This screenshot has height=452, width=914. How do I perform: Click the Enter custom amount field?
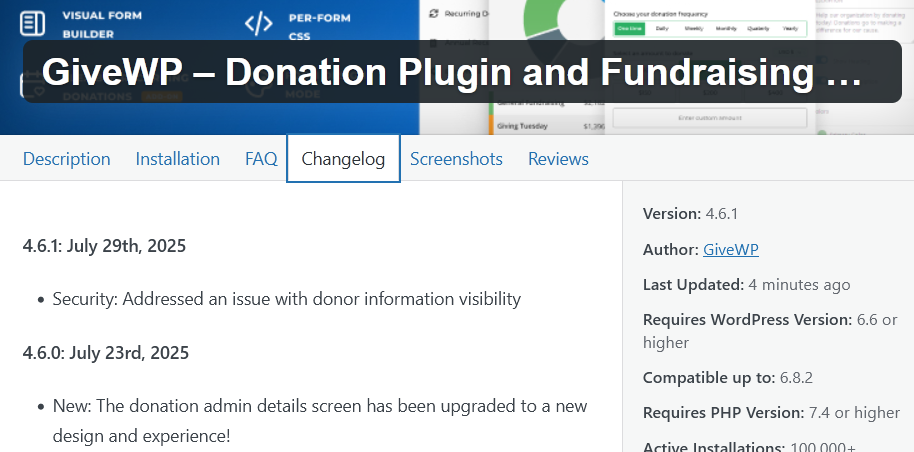point(709,118)
